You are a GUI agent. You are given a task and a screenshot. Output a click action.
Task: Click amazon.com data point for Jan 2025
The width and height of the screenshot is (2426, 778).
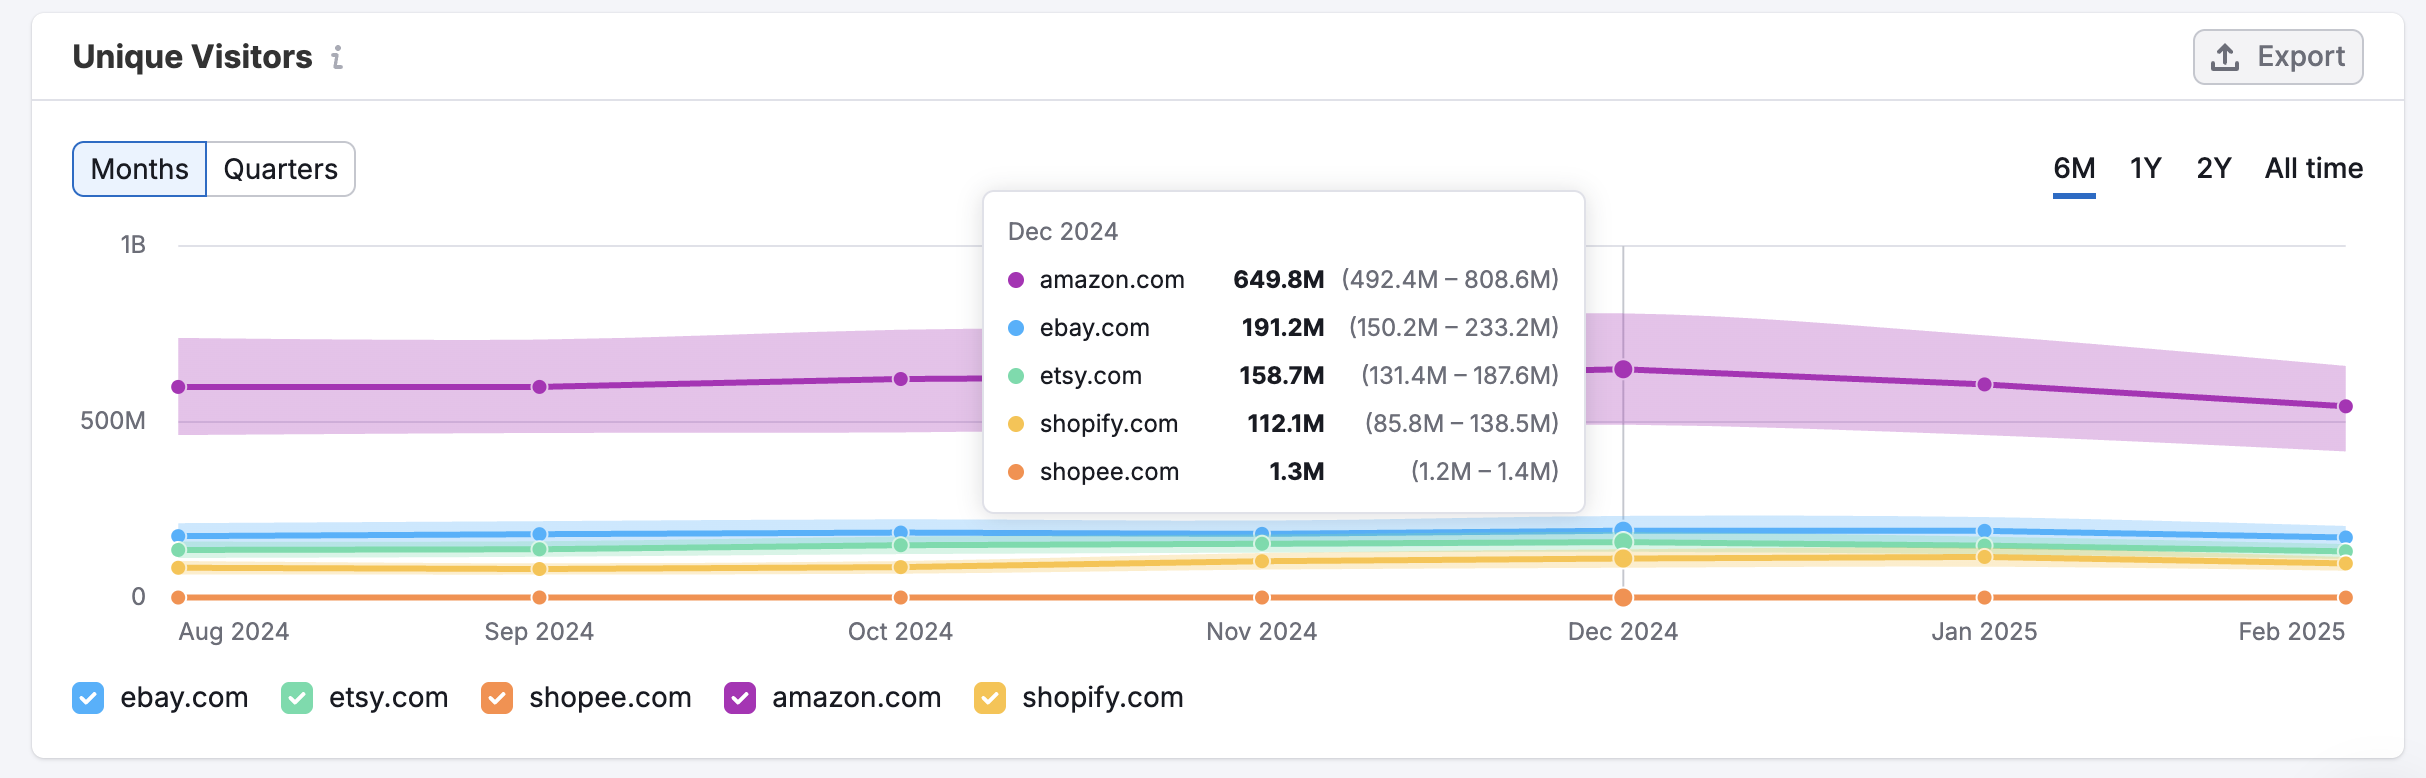pyautogui.click(x=1984, y=384)
